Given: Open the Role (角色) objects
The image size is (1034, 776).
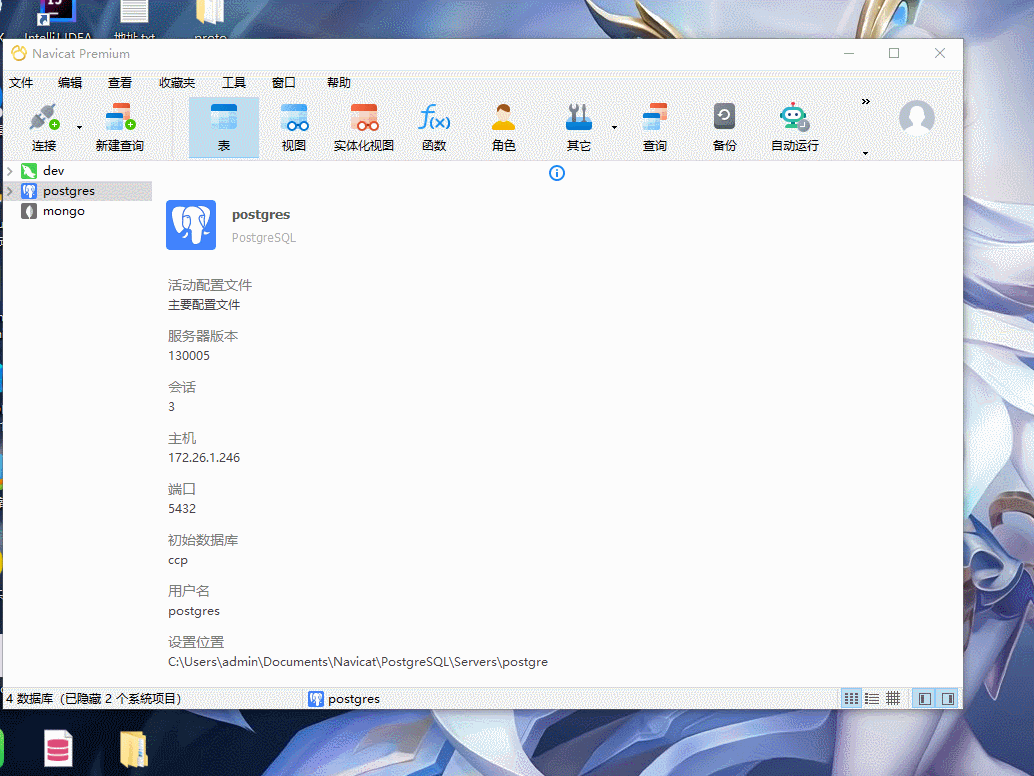Looking at the screenshot, I should pyautogui.click(x=503, y=127).
